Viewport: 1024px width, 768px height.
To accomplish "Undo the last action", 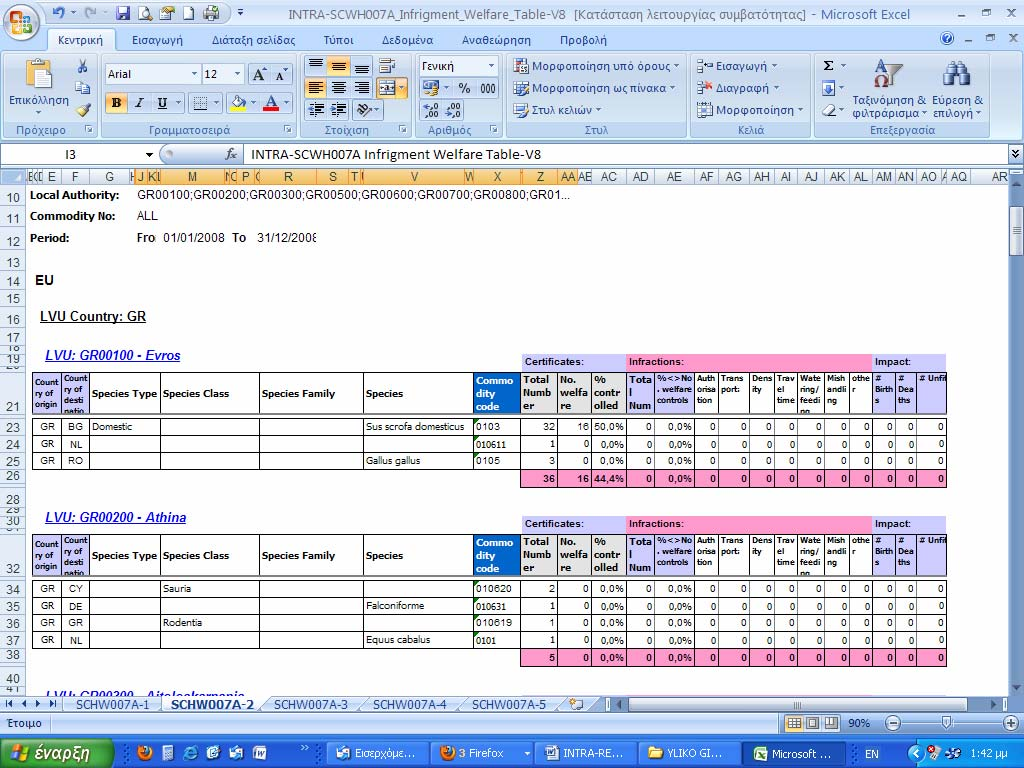I will pyautogui.click(x=58, y=12).
